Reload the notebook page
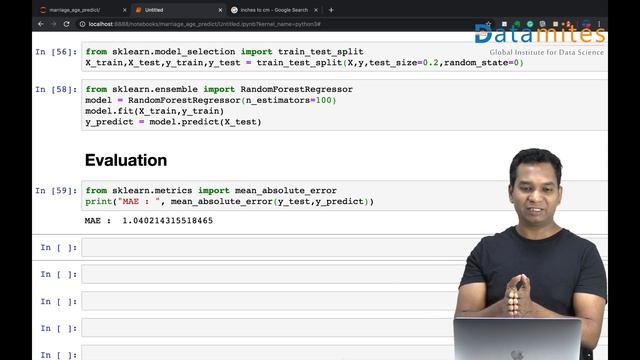The image size is (640, 360). point(67,24)
